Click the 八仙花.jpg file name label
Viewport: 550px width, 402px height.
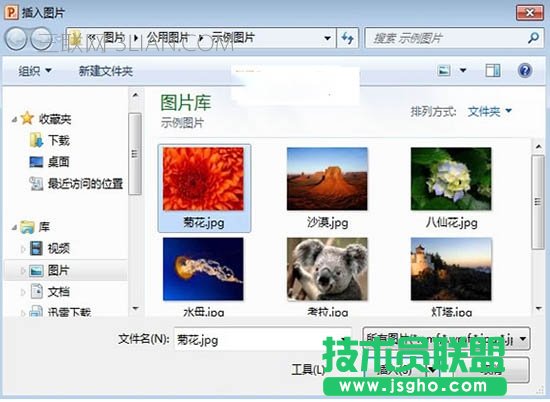point(451,222)
